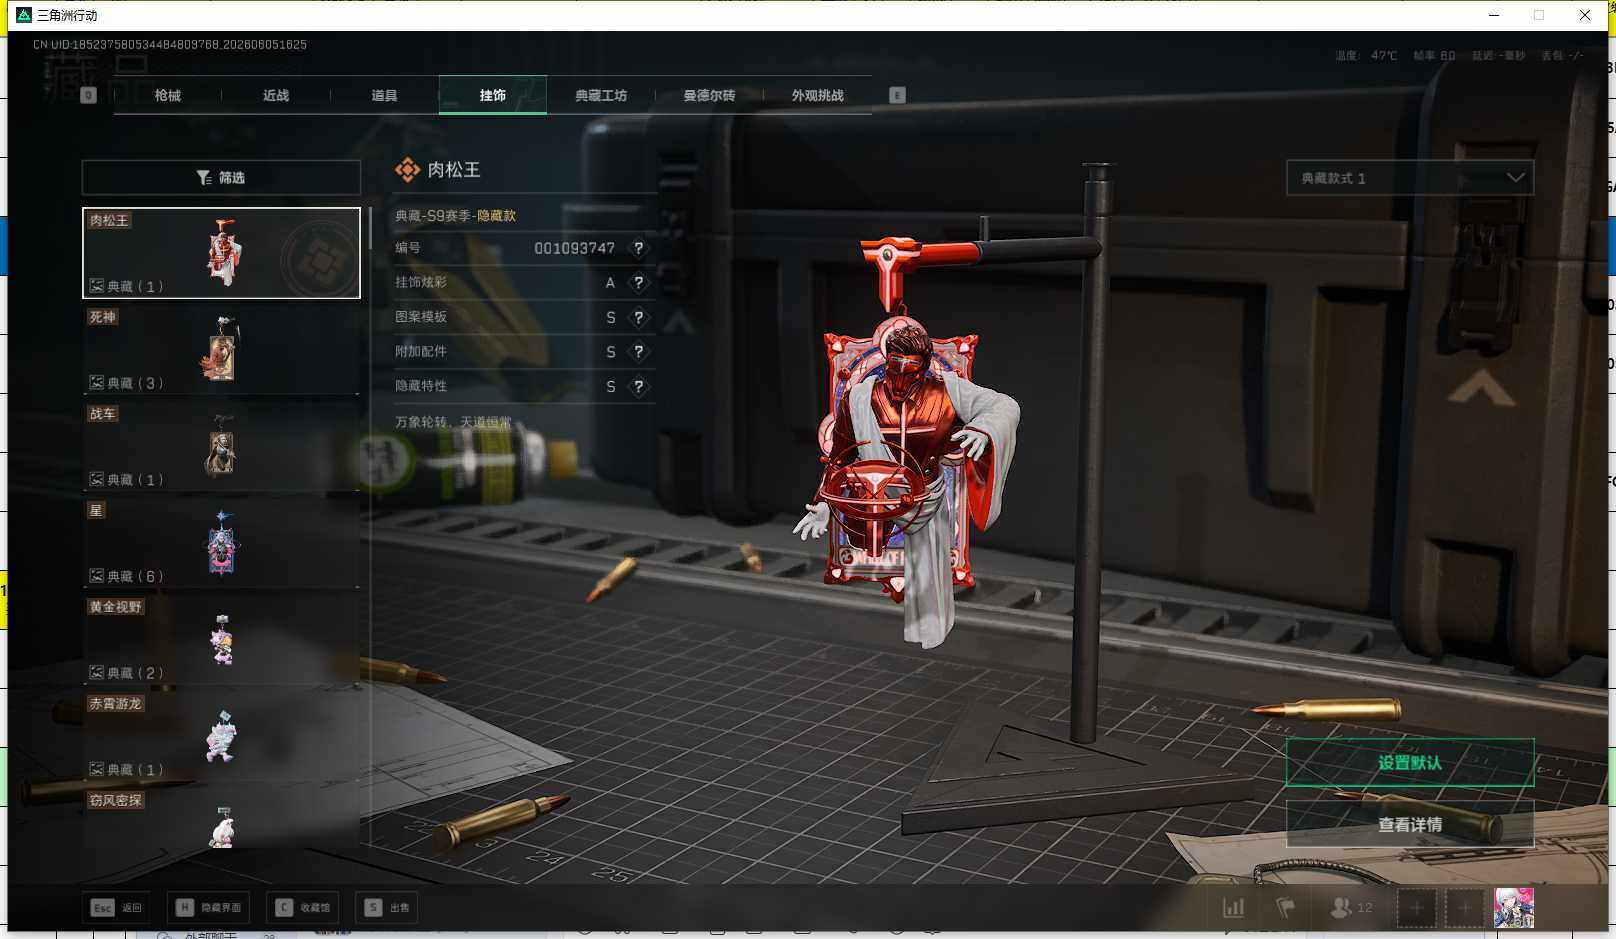The height and width of the screenshot is (939, 1616).
Task: Minimize the 三角洲行动 window
Action: 1494,15
